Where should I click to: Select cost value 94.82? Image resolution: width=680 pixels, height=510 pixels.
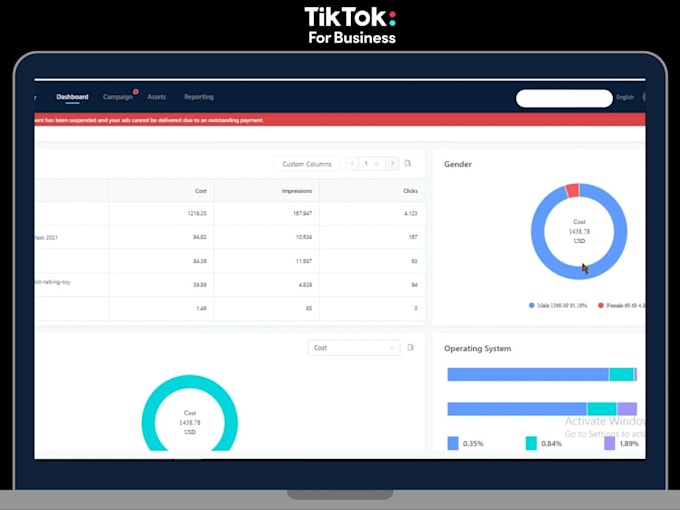click(199, 237)
